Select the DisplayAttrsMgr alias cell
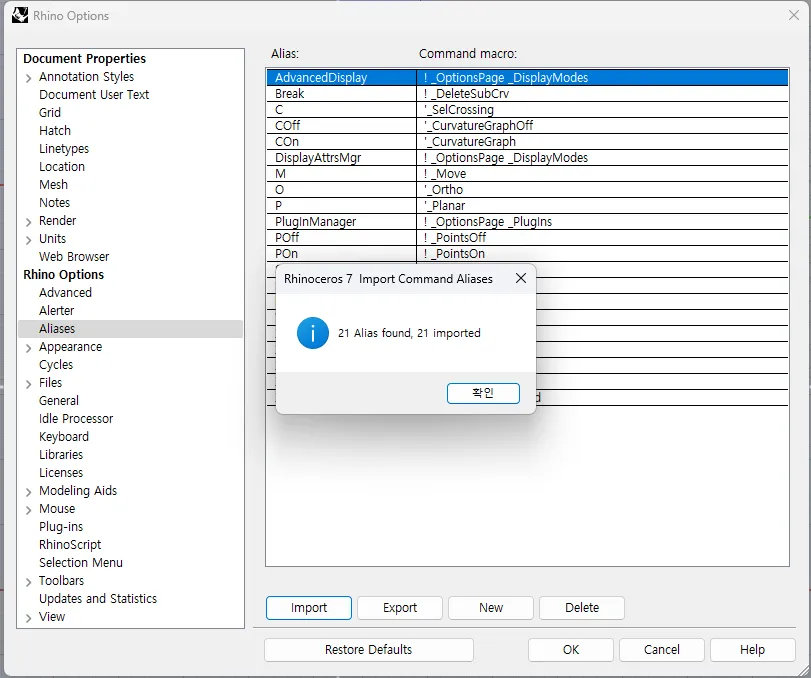The height and width of the screenshot is (678, 811). coord(341,158)
